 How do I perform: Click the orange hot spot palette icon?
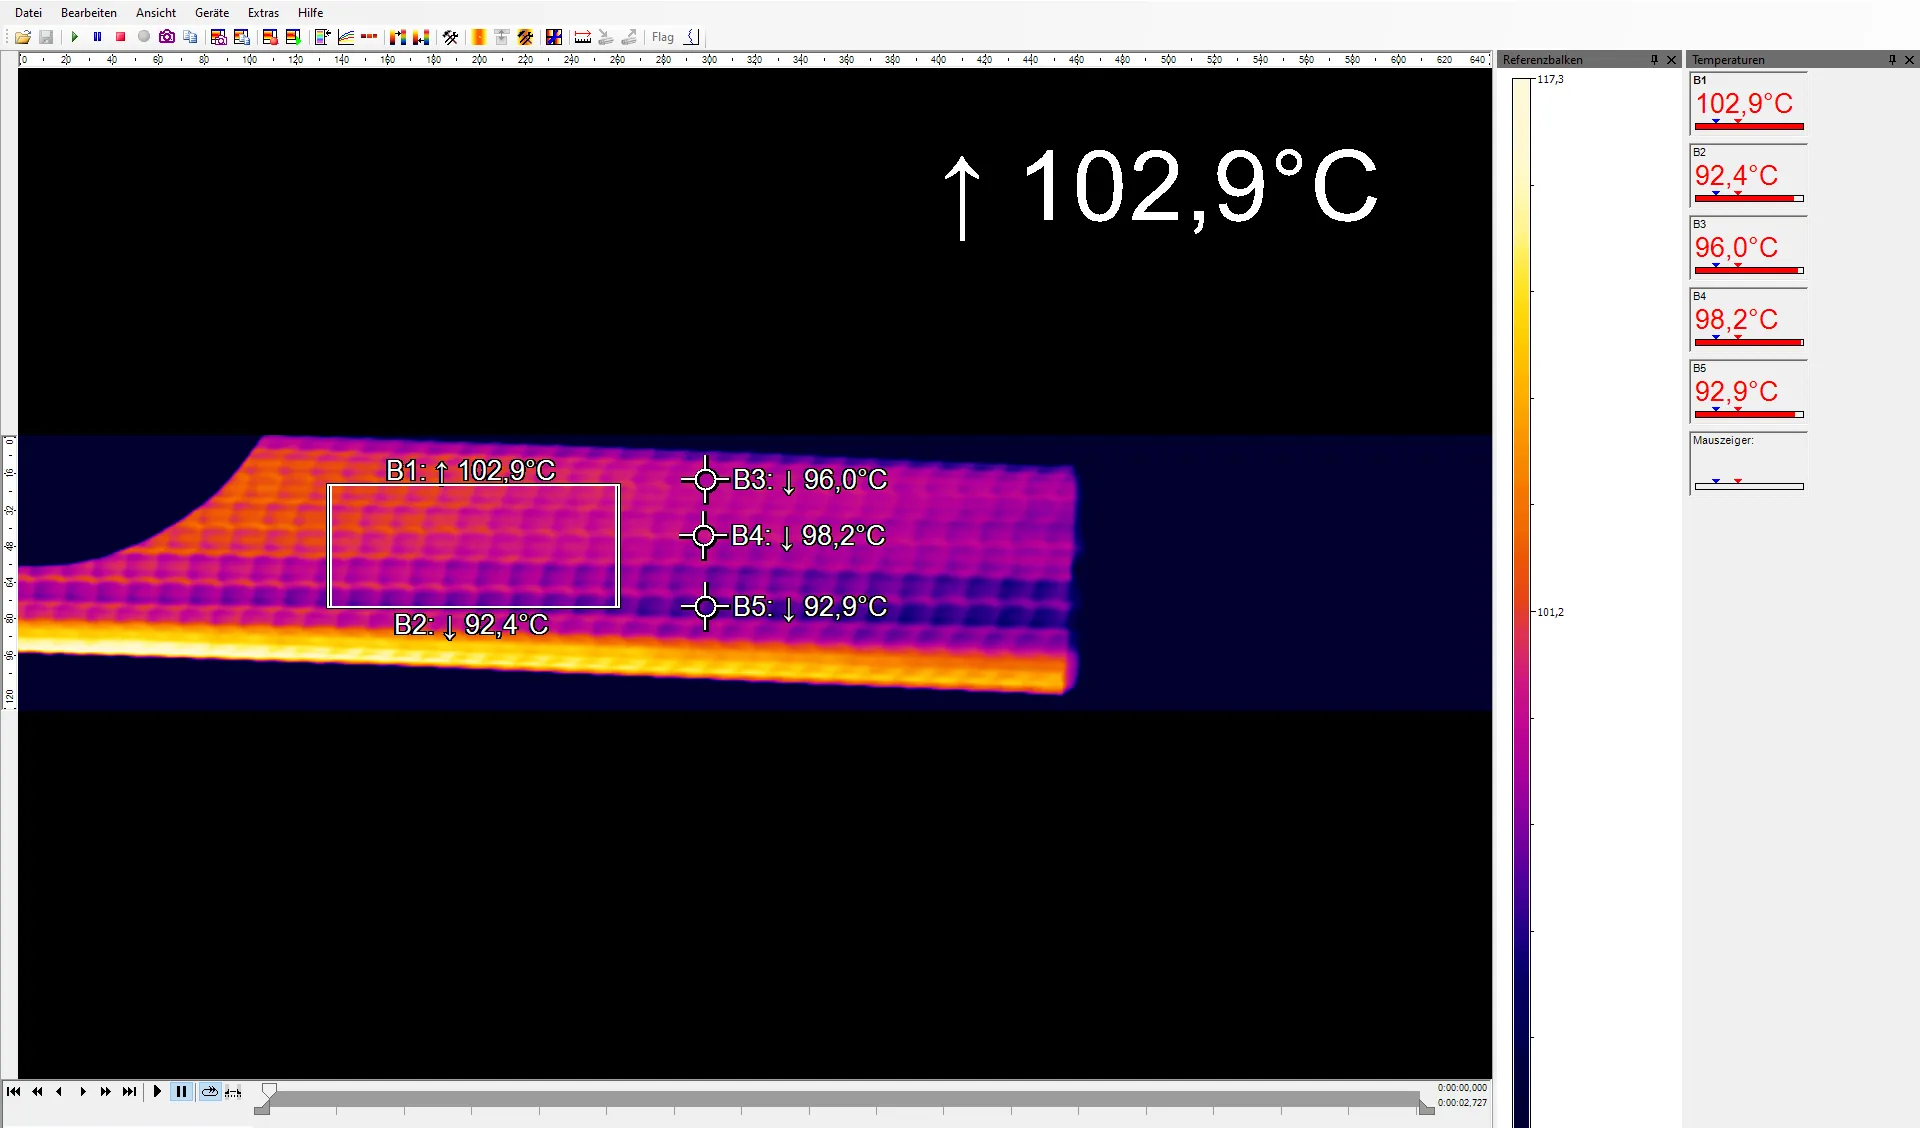pos(479,37)
